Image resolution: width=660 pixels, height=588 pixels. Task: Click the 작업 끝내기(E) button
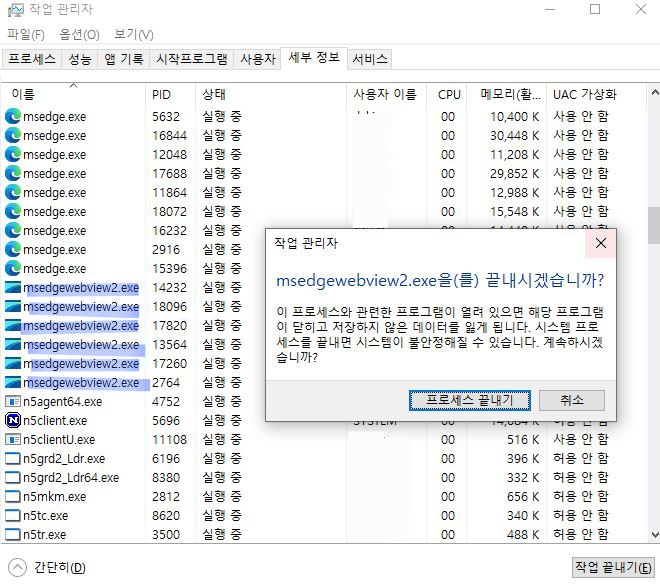click(614, 567)
